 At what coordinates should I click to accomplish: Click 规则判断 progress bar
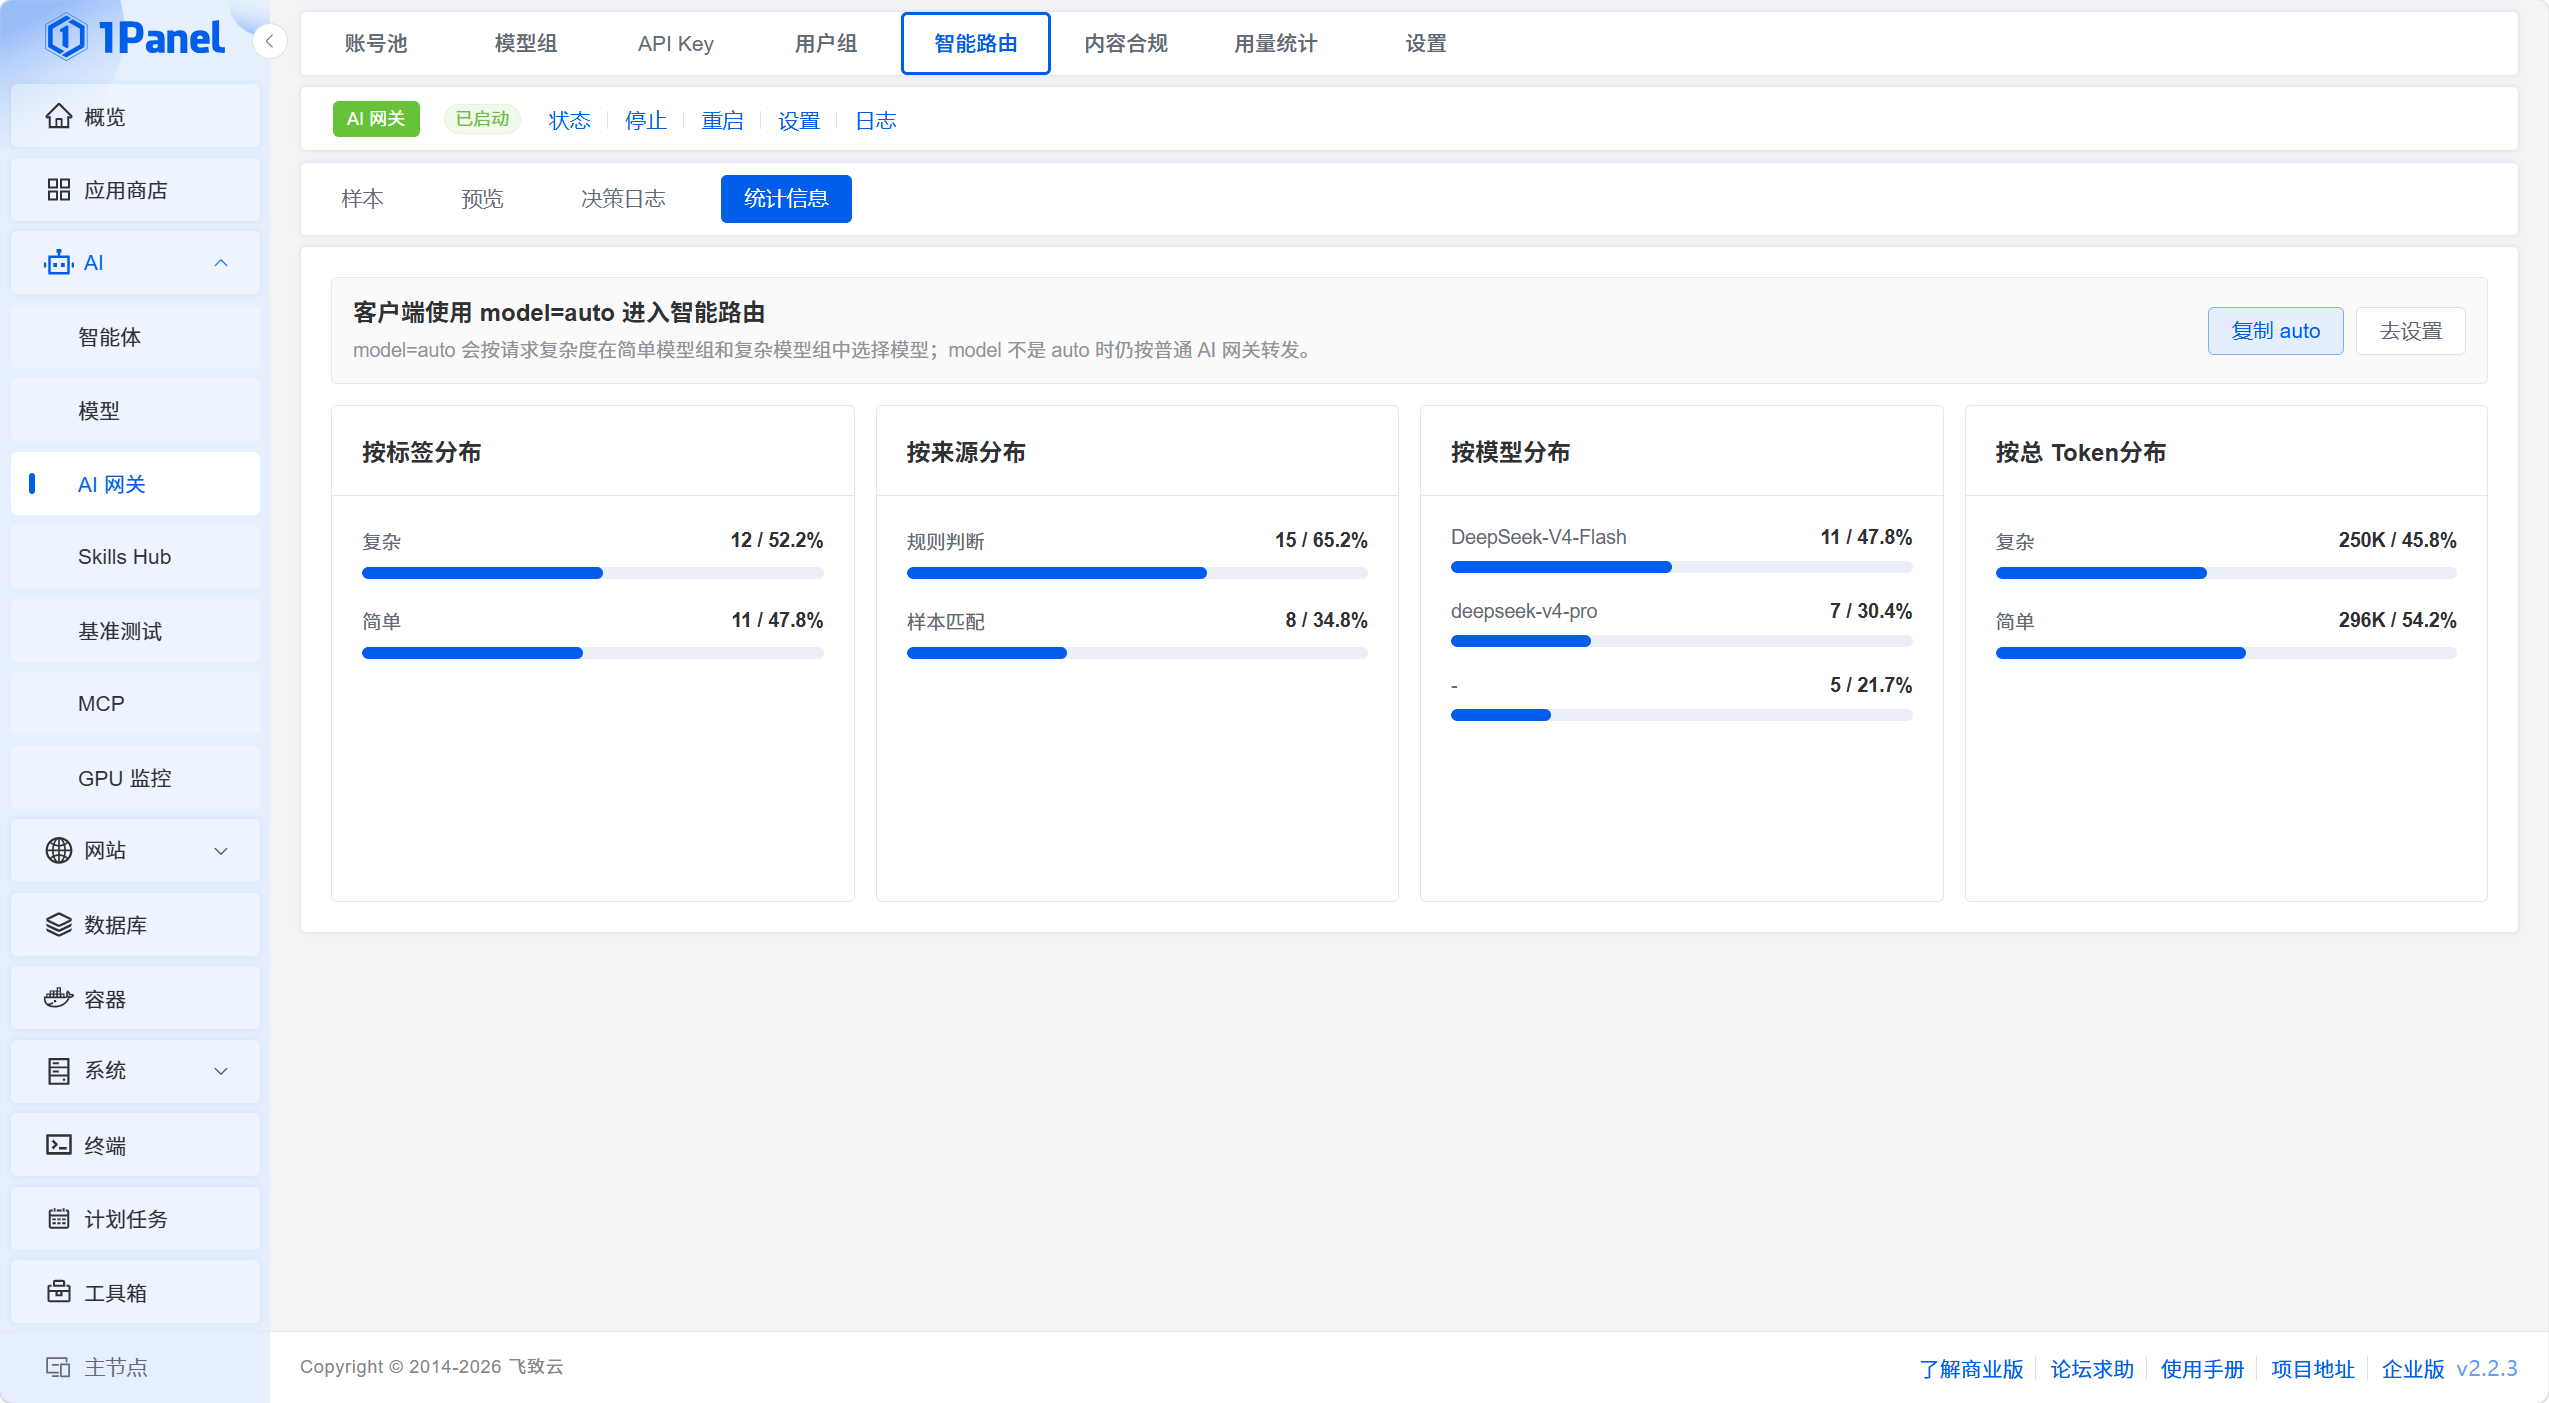pyautogui.click(x=1137, y=573)
